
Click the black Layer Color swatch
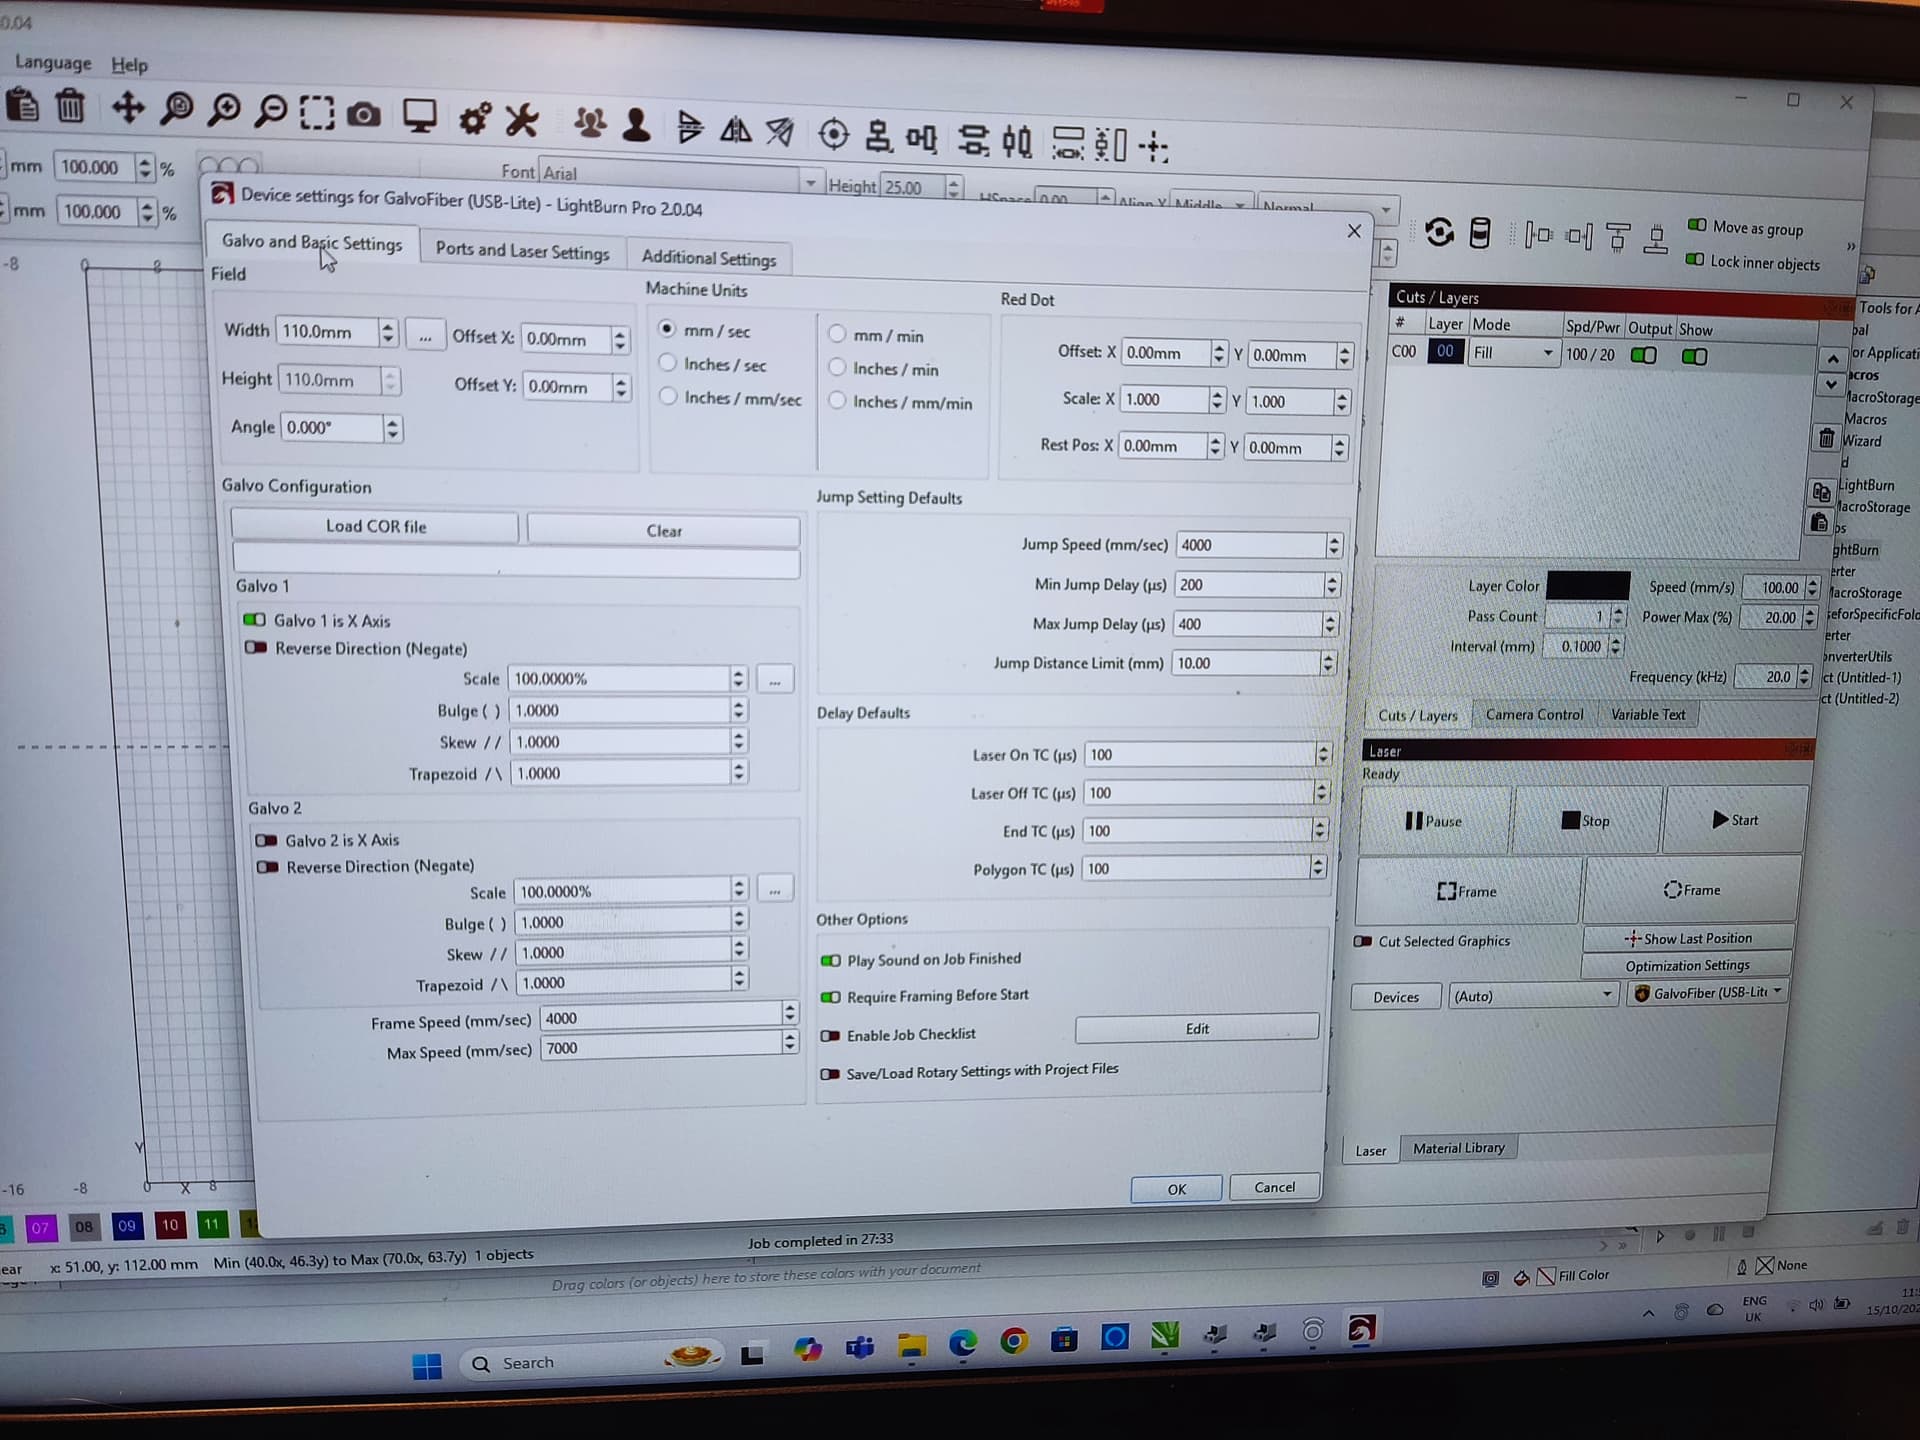[x=1587, y=586]
